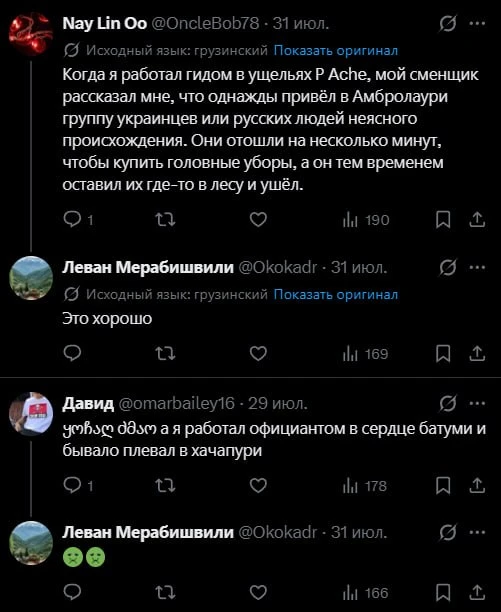Viewport: 501px width, 612px height.
Task: Open more options on Nay Lin Oo's tweet
Action: [477, 23]
